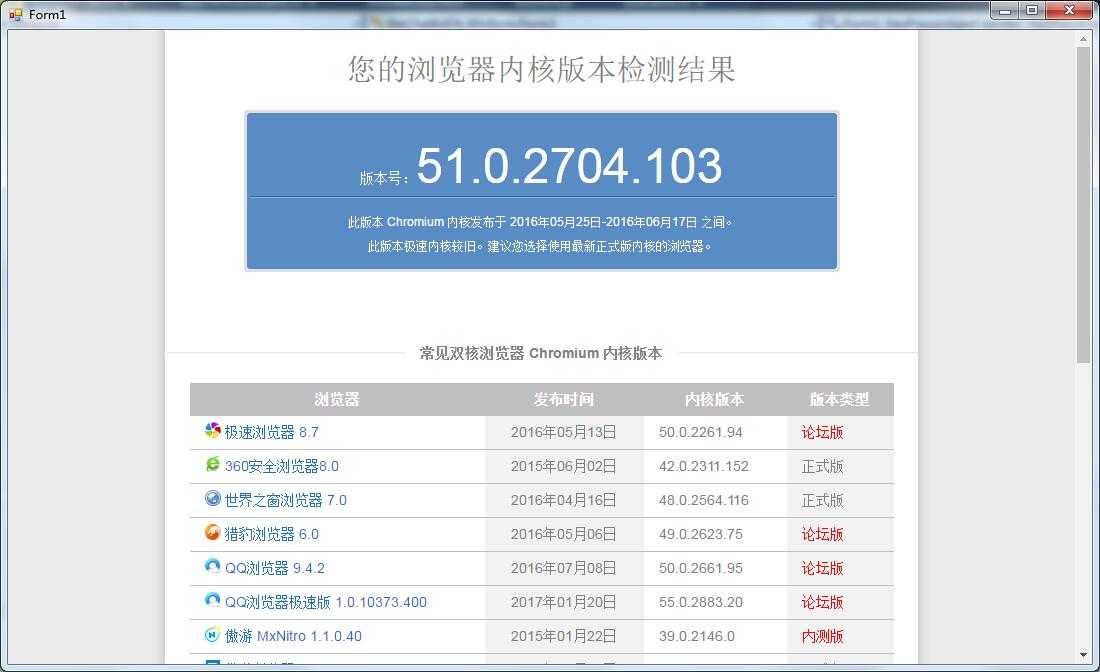The width and height of the screenshot is (1100, 672).
Task: Click the date cell 2016年05月13日
Action: (564, 432)
